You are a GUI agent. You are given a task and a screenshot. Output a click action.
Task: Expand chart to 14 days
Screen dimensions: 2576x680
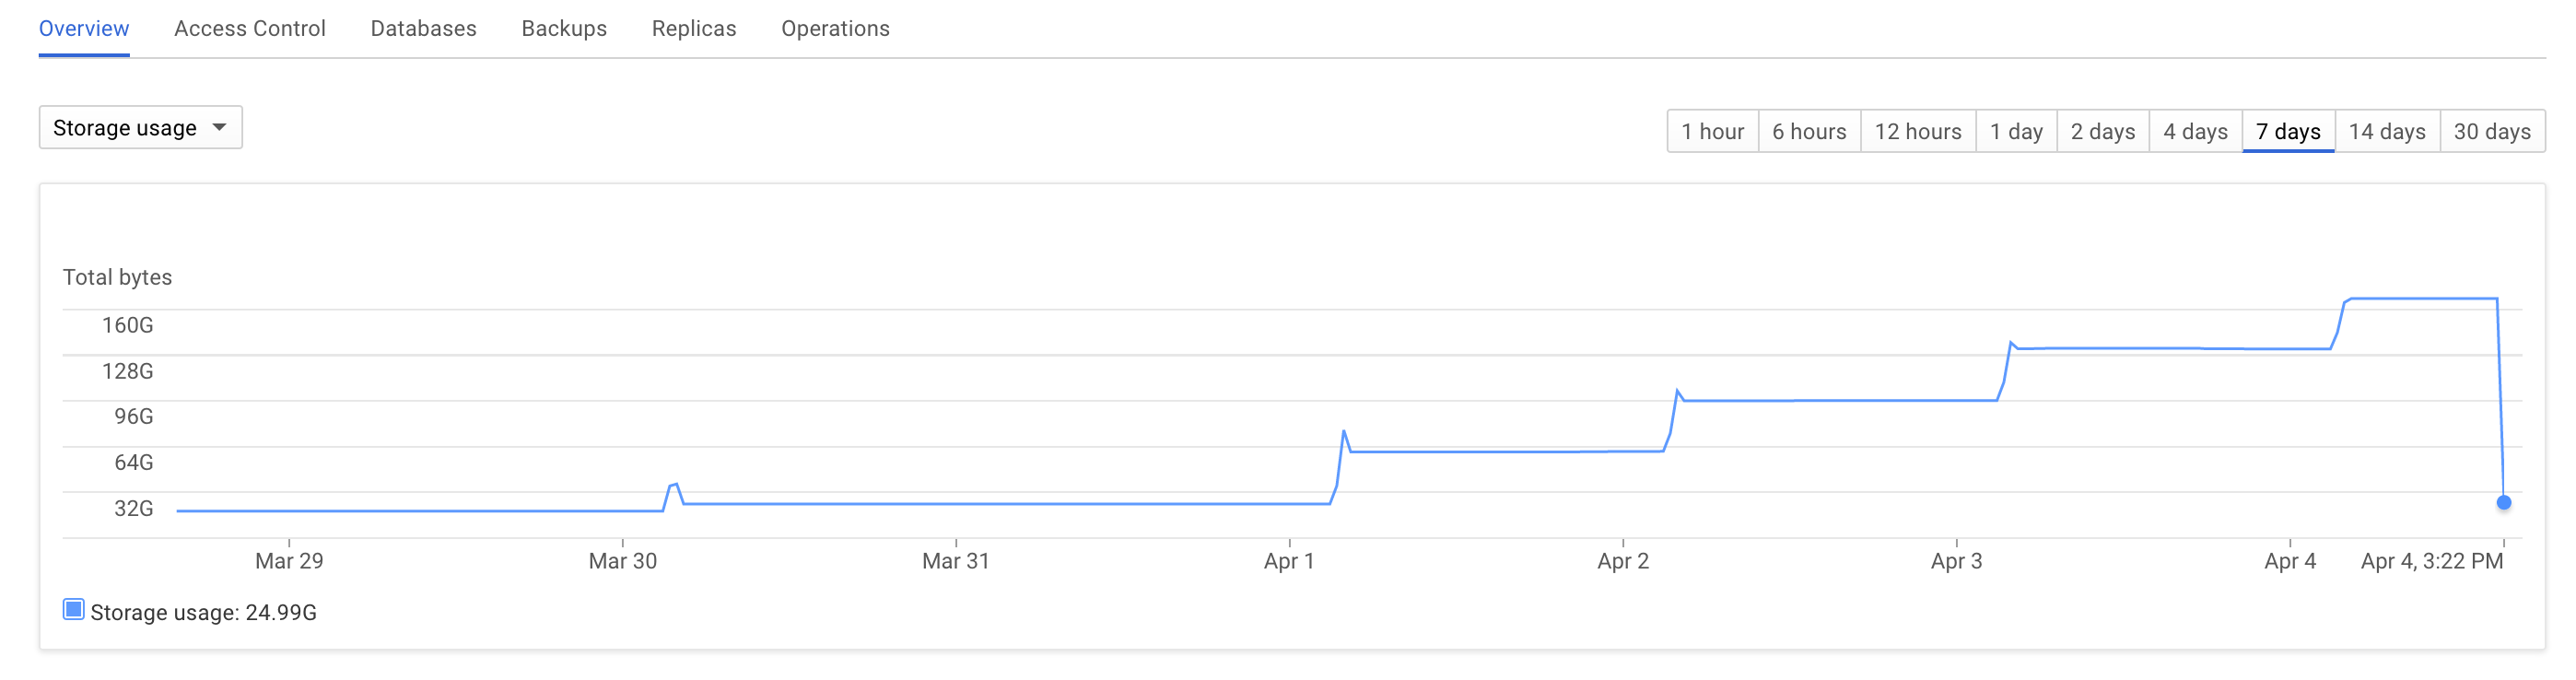(2388, 132)
